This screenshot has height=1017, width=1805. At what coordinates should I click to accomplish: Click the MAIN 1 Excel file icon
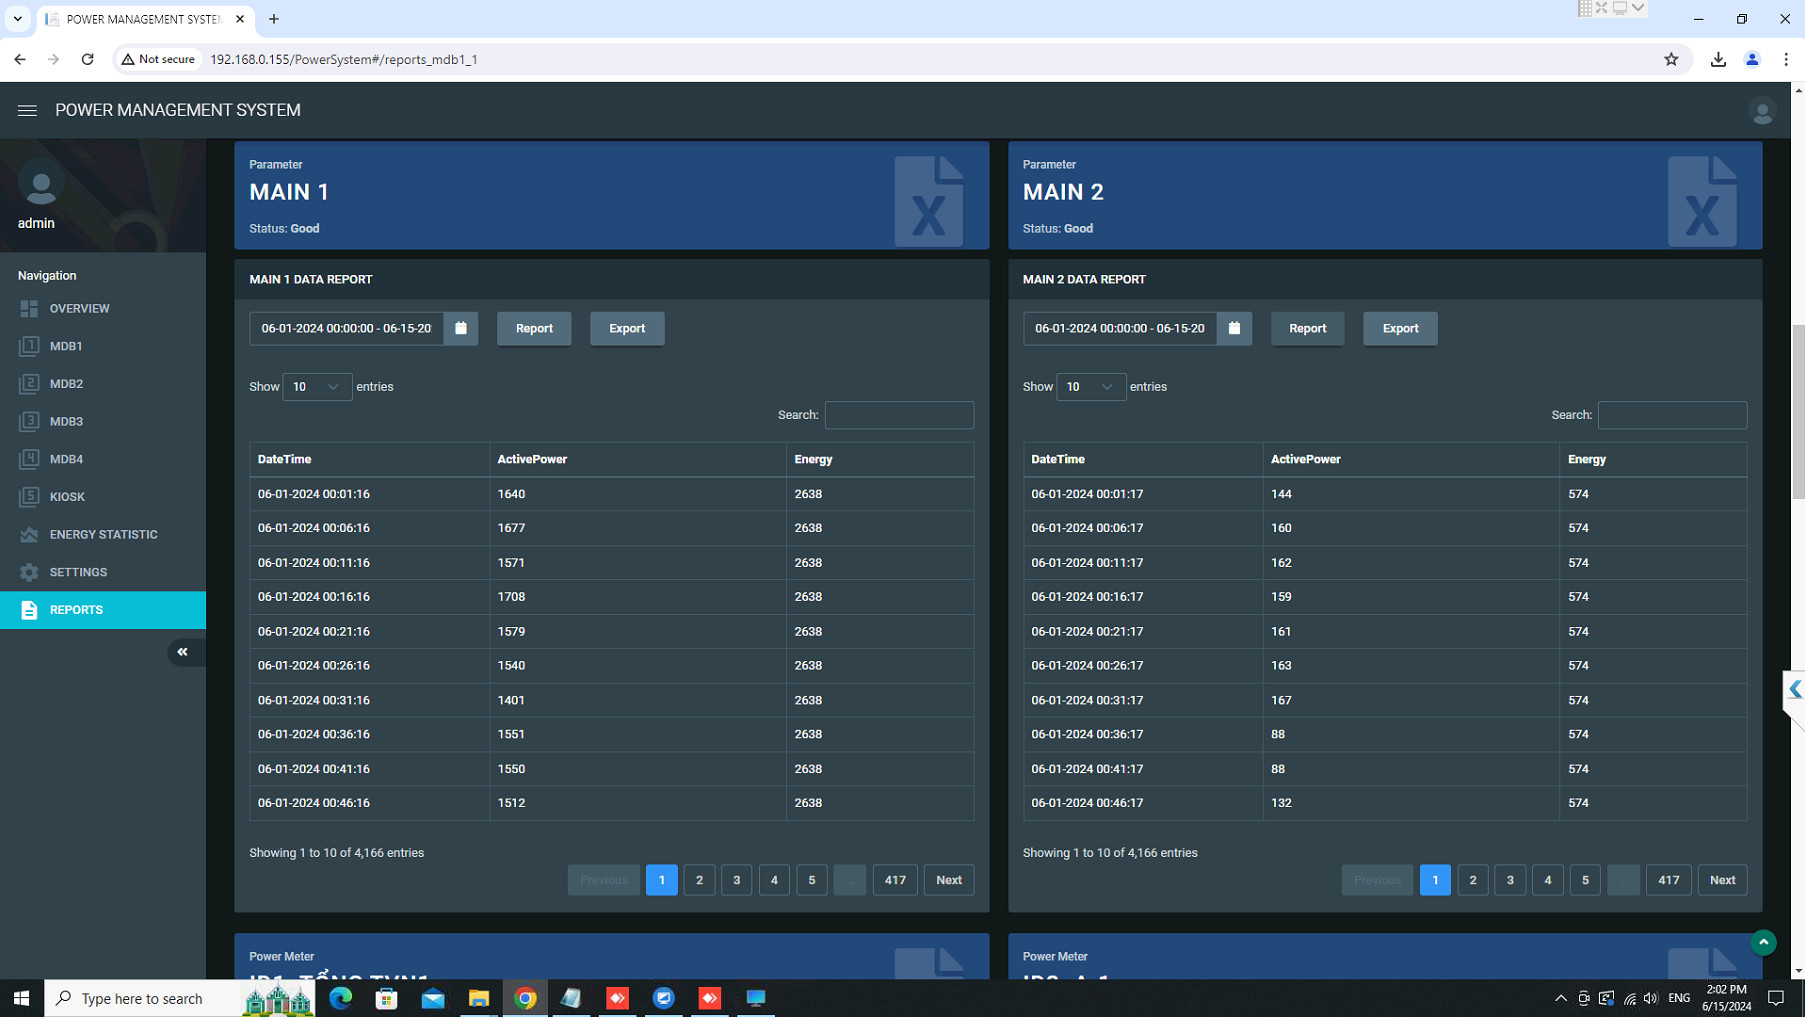pos(928,200)
